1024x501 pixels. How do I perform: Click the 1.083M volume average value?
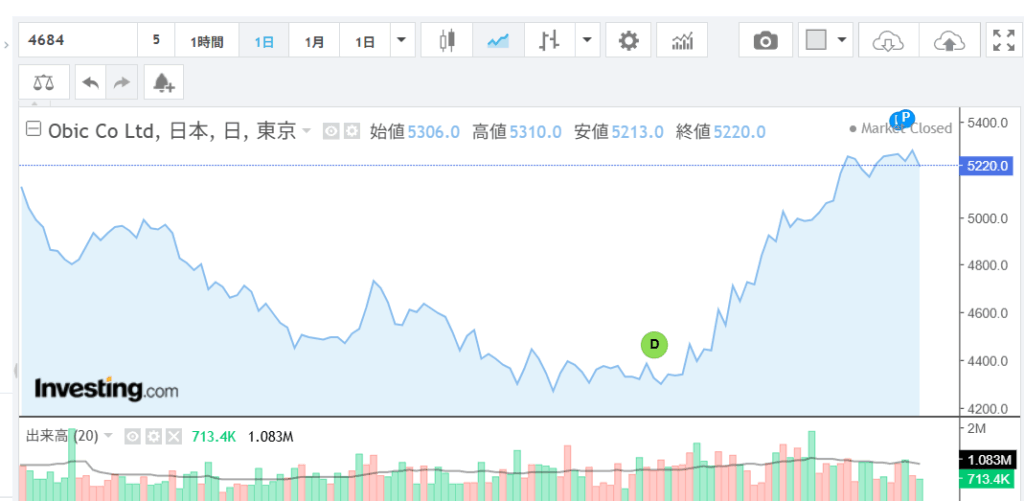point(271,436)
